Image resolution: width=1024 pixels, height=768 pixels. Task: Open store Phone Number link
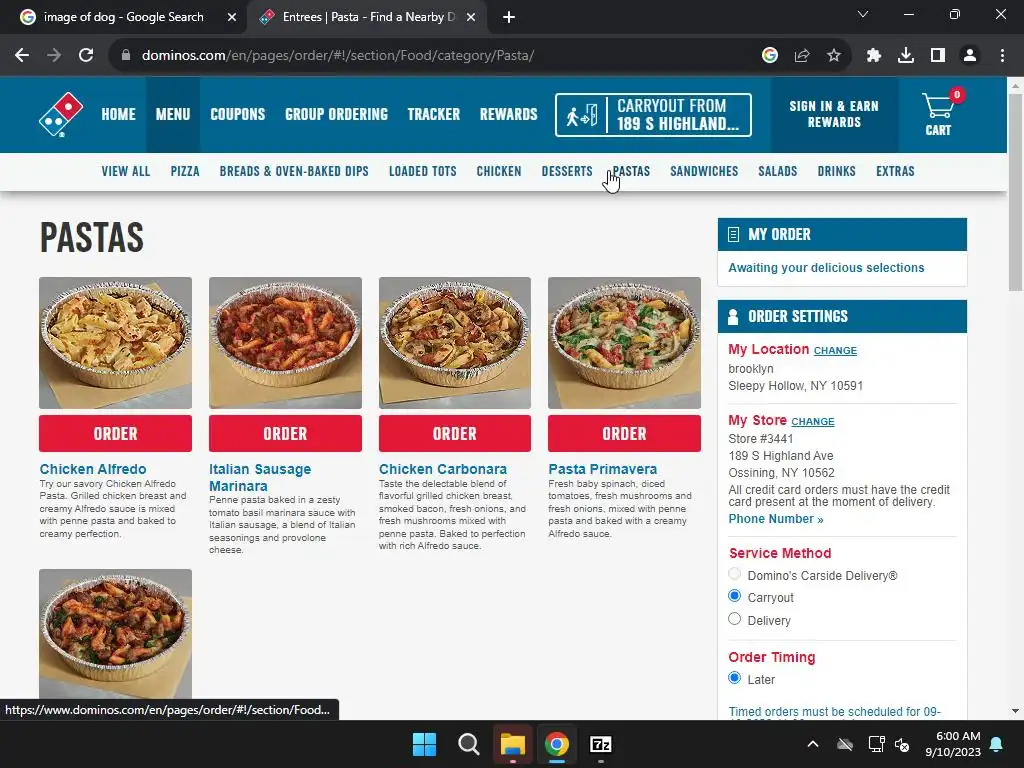pyautogui.click(x=776, y=519)
